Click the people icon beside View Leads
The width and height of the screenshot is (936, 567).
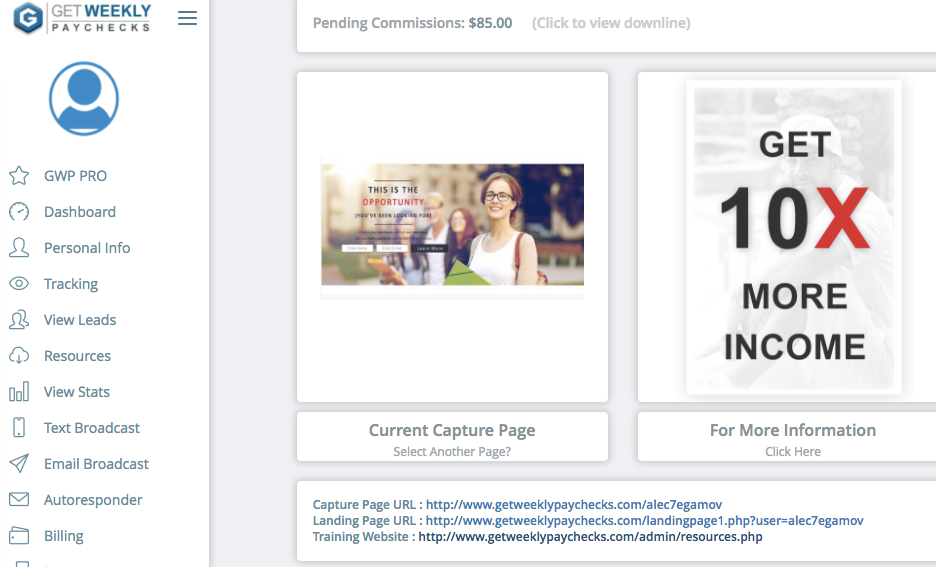(19, 320)
